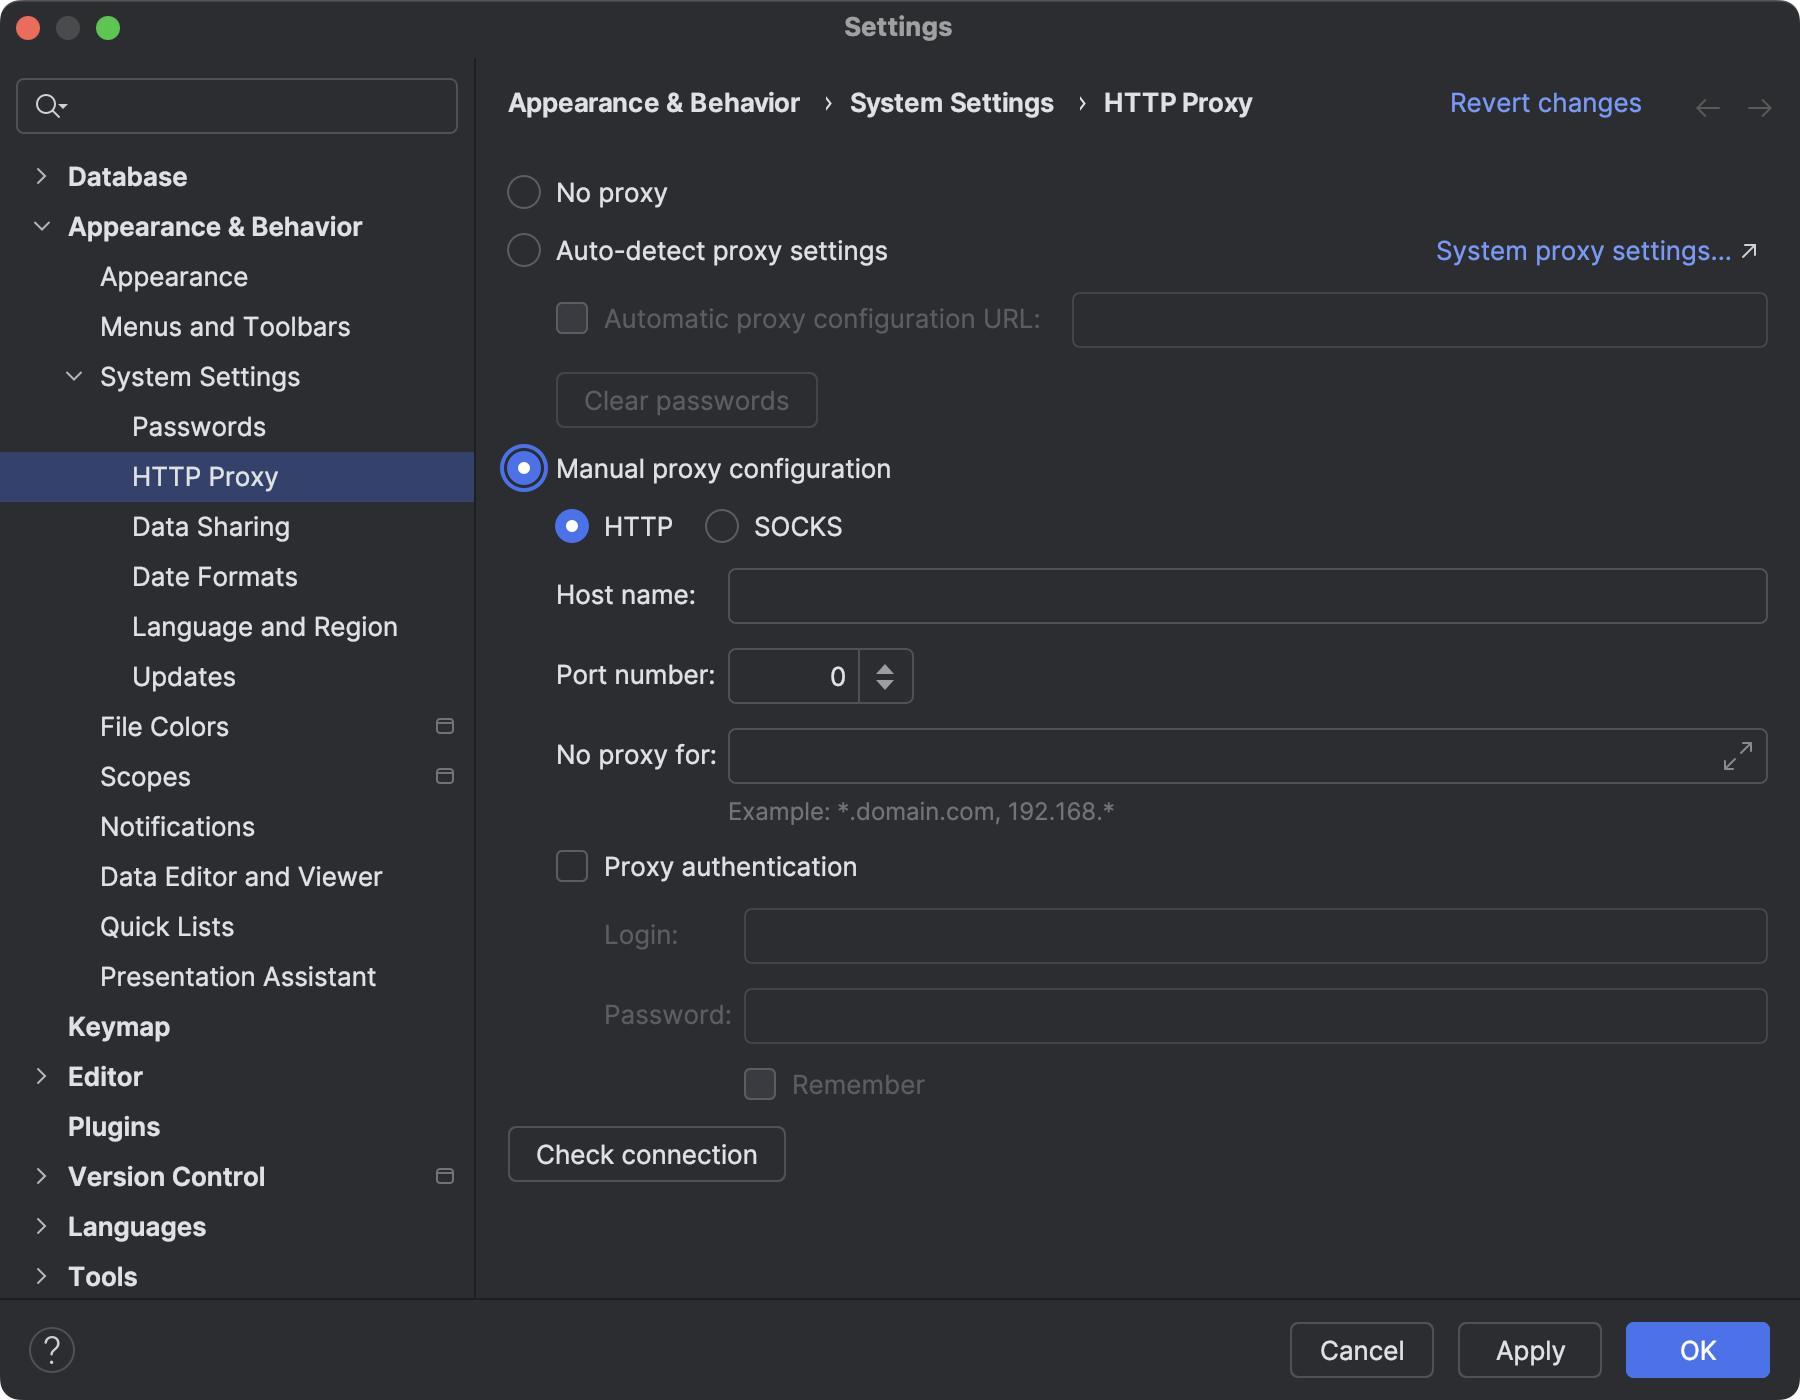Screen dimensions: 1800x1400
Task: Select the SOCKS proxy type
Action: (722, 527)
